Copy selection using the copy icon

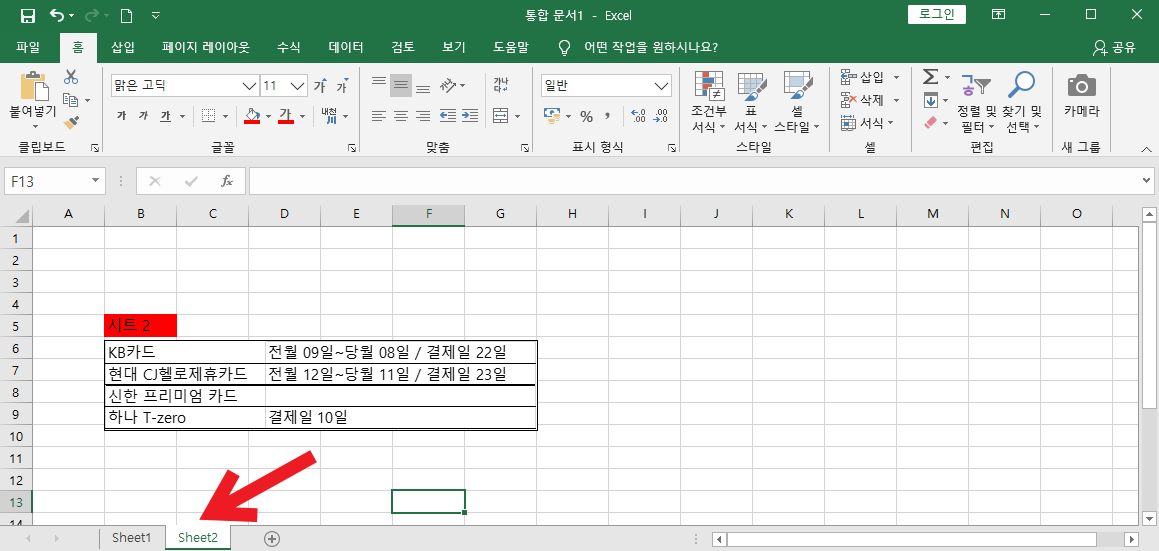point(71,100)
